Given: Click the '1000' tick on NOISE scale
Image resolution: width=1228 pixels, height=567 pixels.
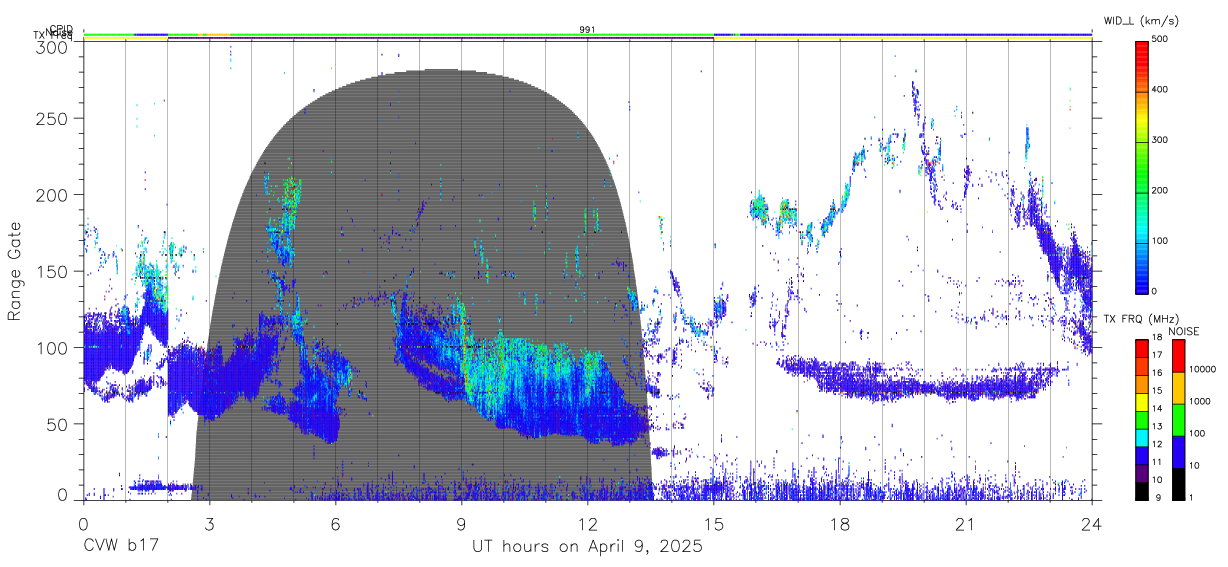Looking at the screenshot, I should 1200,401.
